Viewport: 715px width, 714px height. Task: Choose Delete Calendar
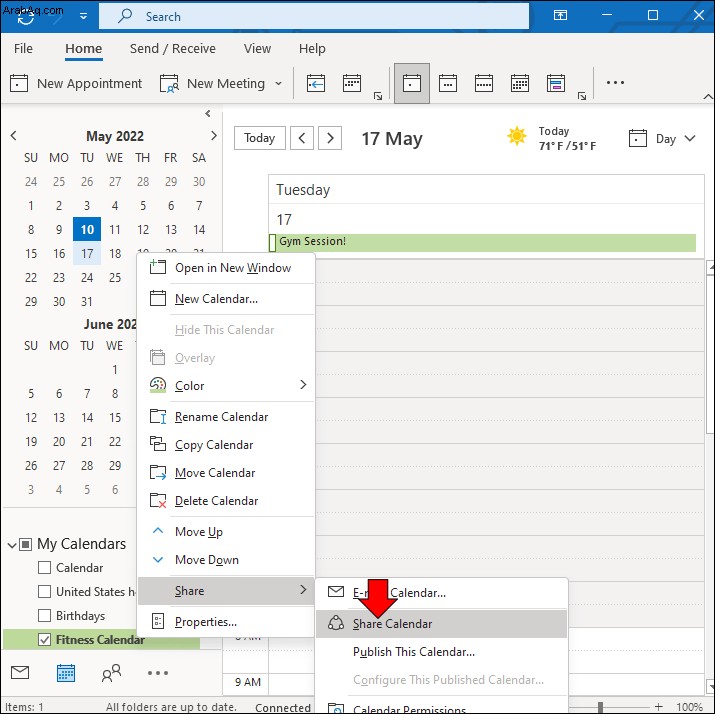226,501
